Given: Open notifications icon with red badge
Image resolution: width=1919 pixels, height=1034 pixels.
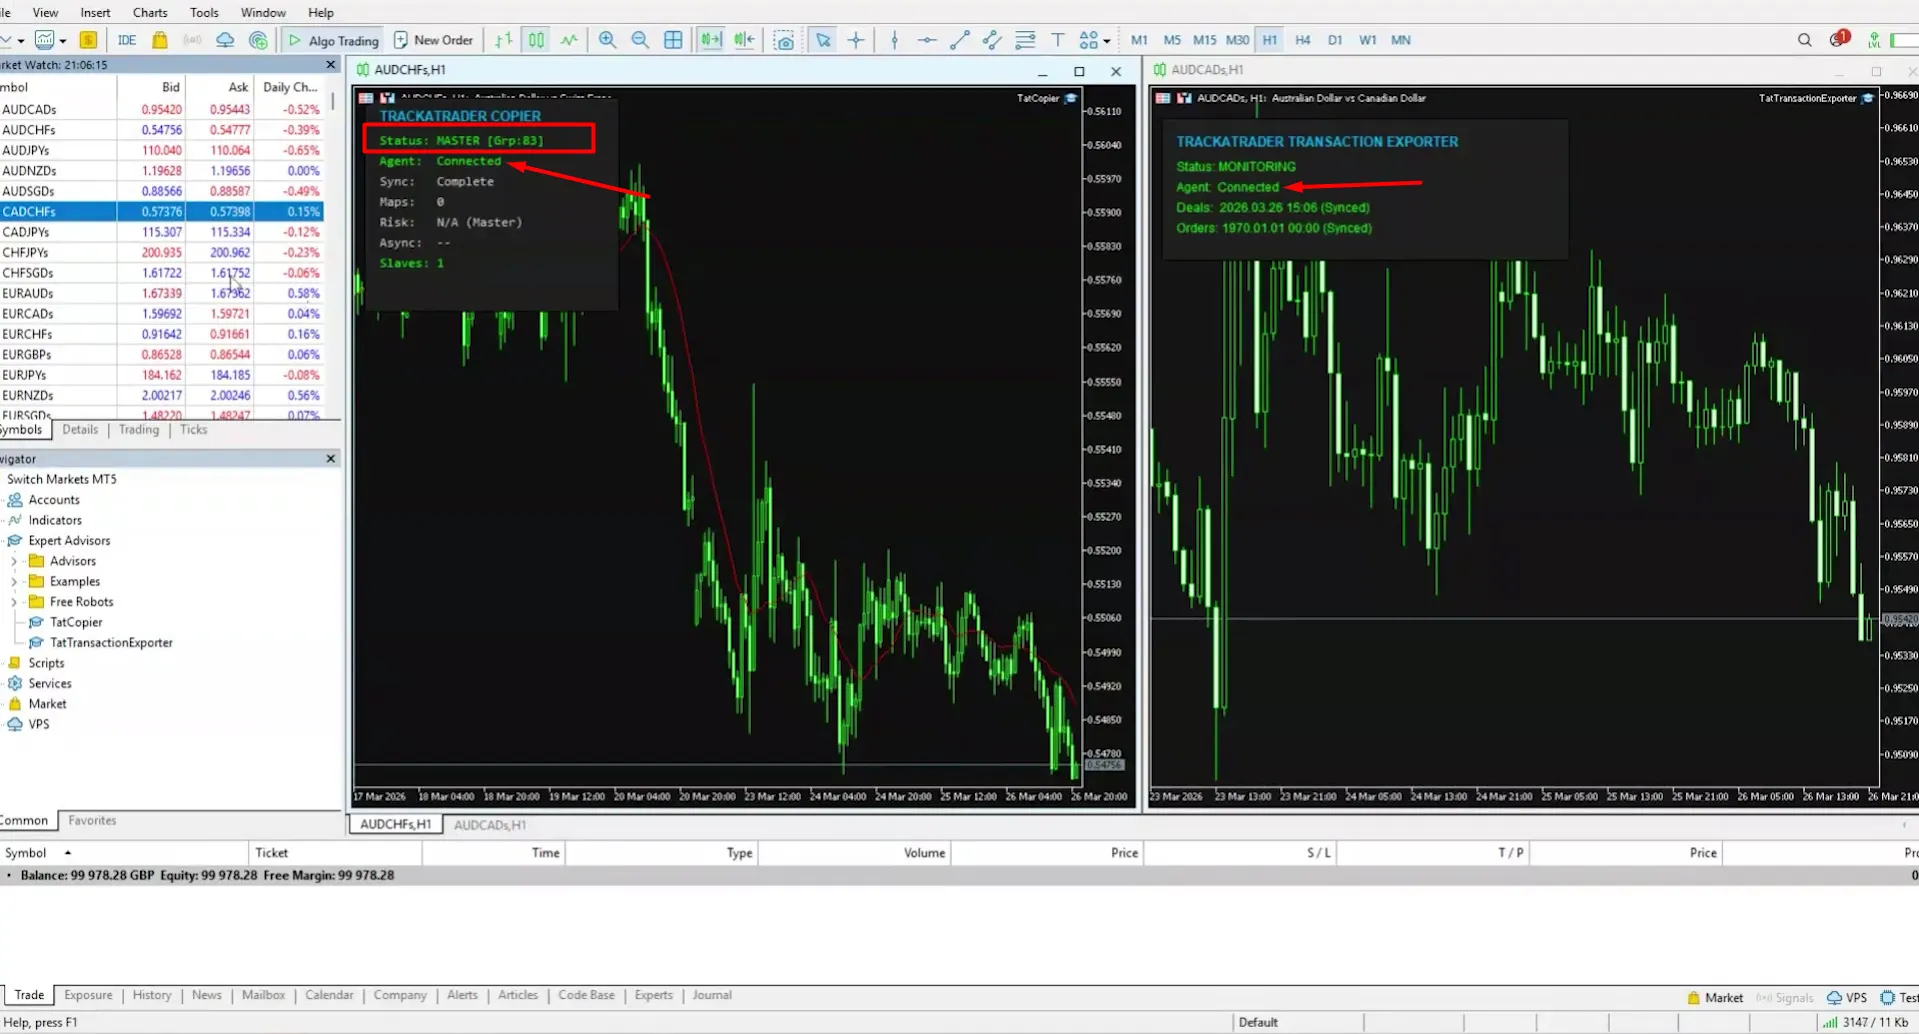Looking at the screenshot, I should pyautogui.click(x=1838, y=40).
